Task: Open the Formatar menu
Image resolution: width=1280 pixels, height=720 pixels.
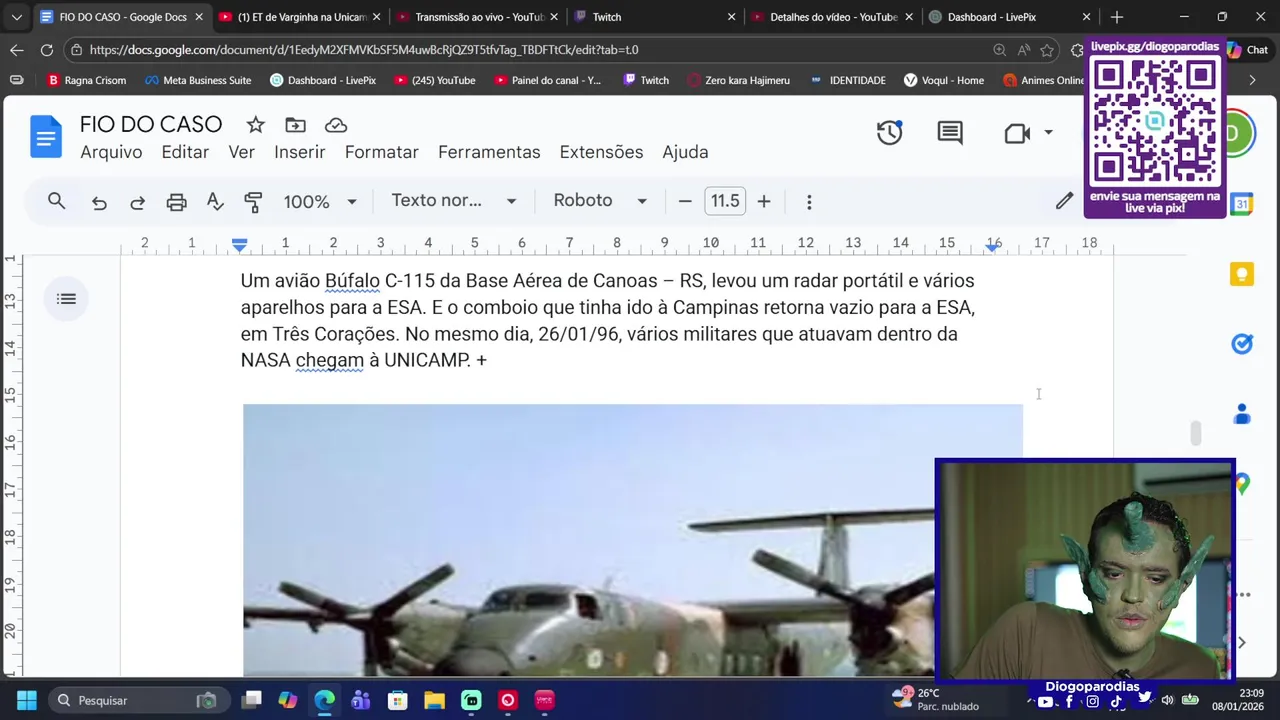Action: coord(382,152)
